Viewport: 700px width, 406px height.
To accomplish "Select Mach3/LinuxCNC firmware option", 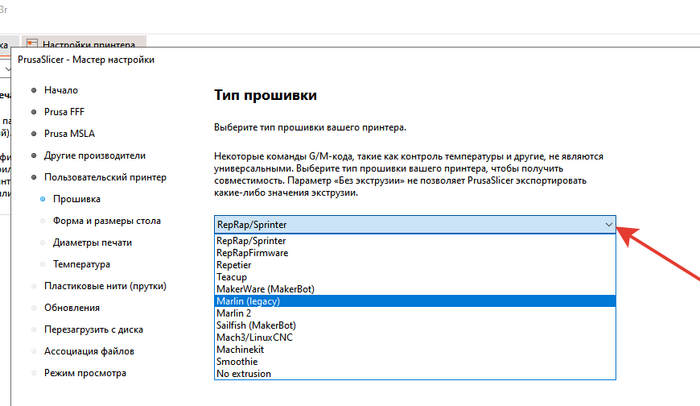I will pos(415,337).
